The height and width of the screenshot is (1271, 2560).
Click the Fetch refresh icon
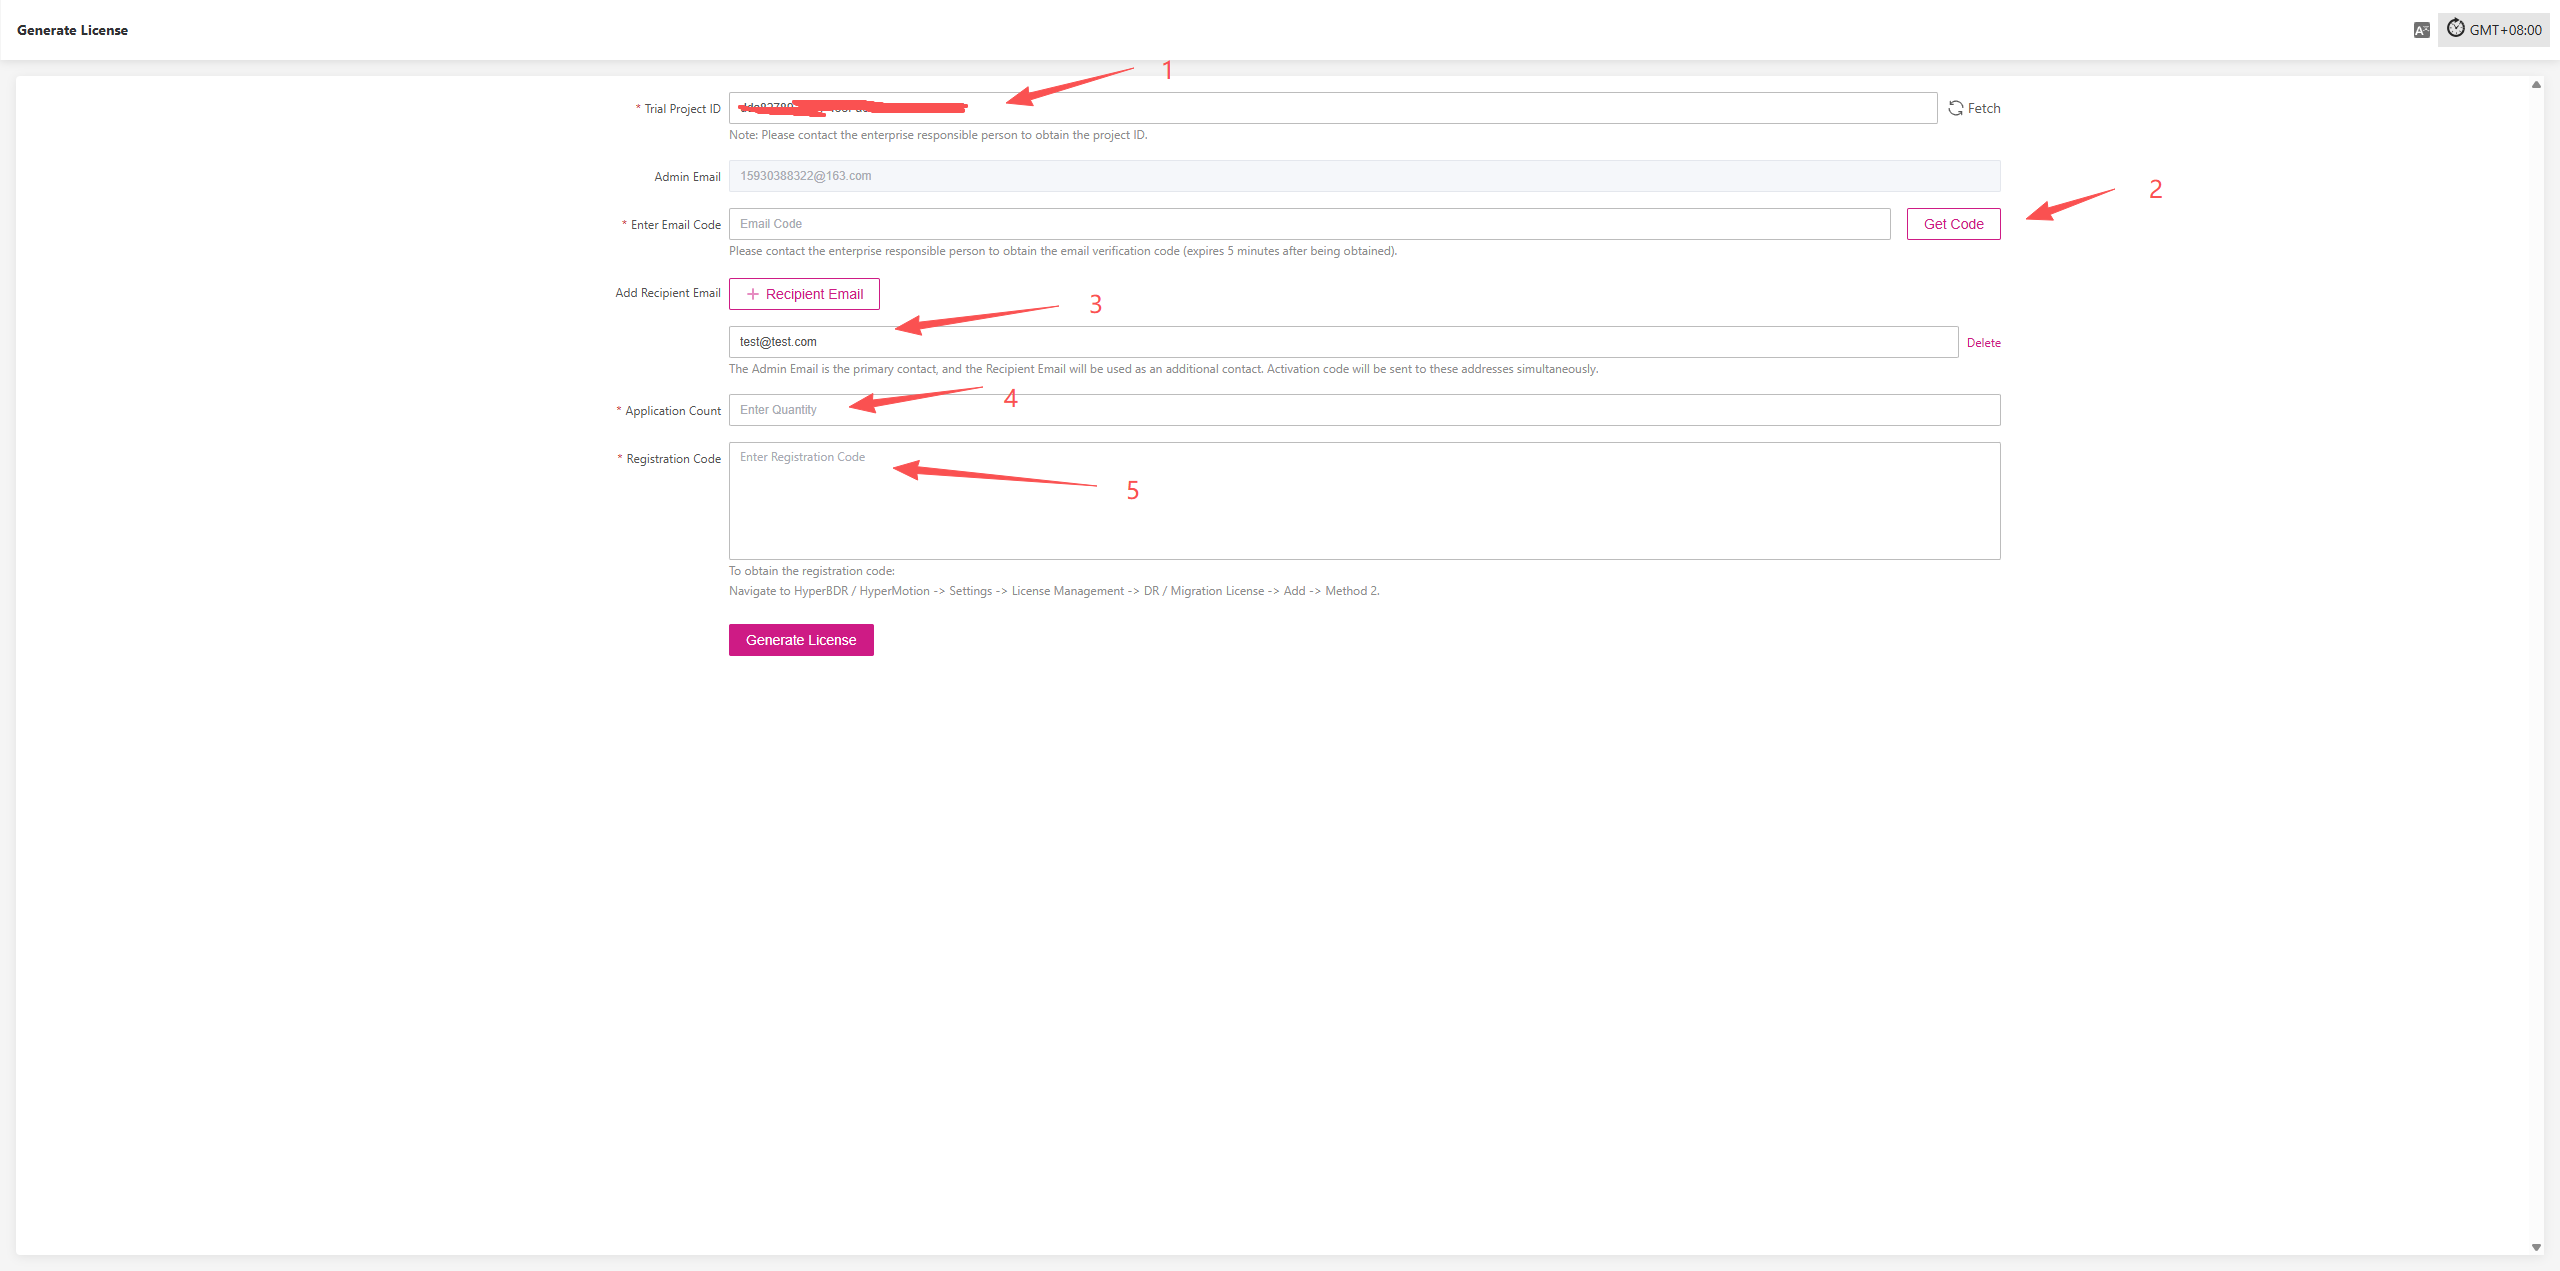point(1956,108)
